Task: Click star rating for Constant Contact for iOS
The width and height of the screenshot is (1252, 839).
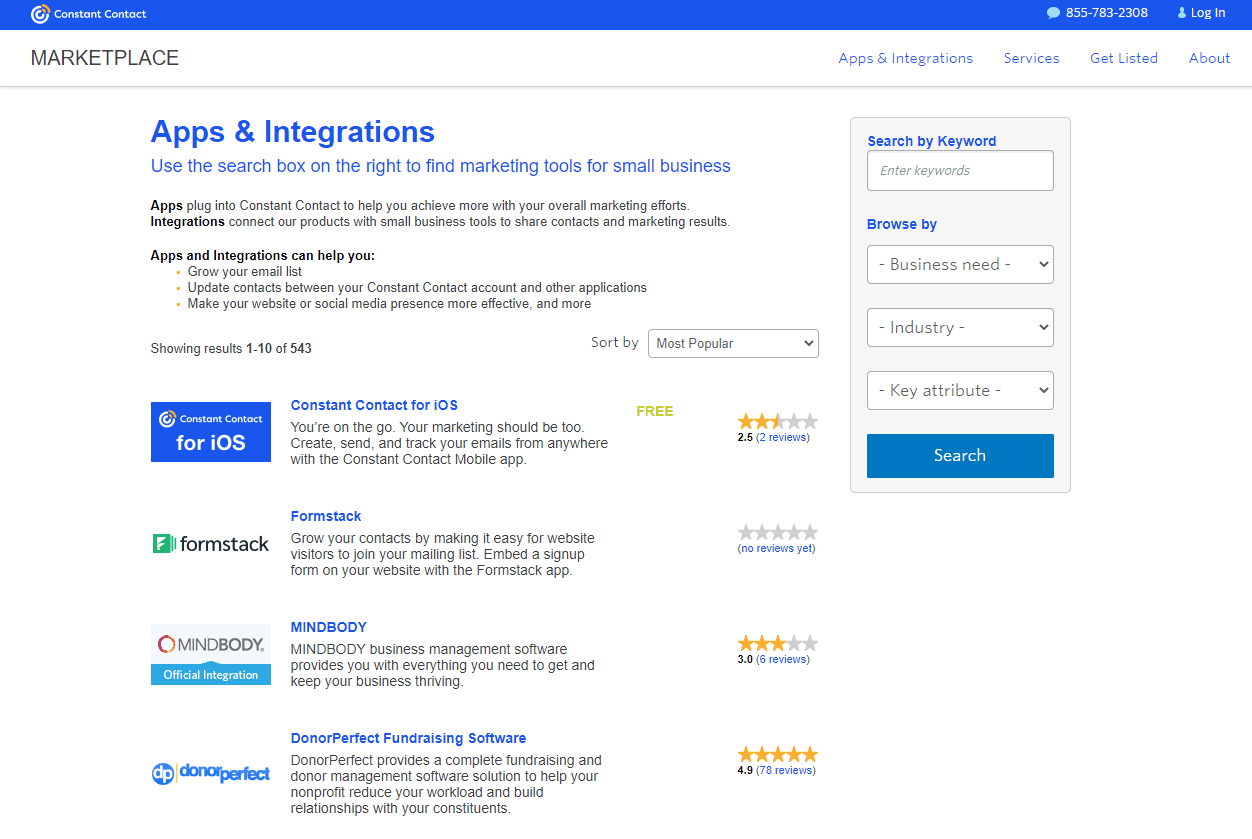Action: pyautogui.click(x=778, y=422)
